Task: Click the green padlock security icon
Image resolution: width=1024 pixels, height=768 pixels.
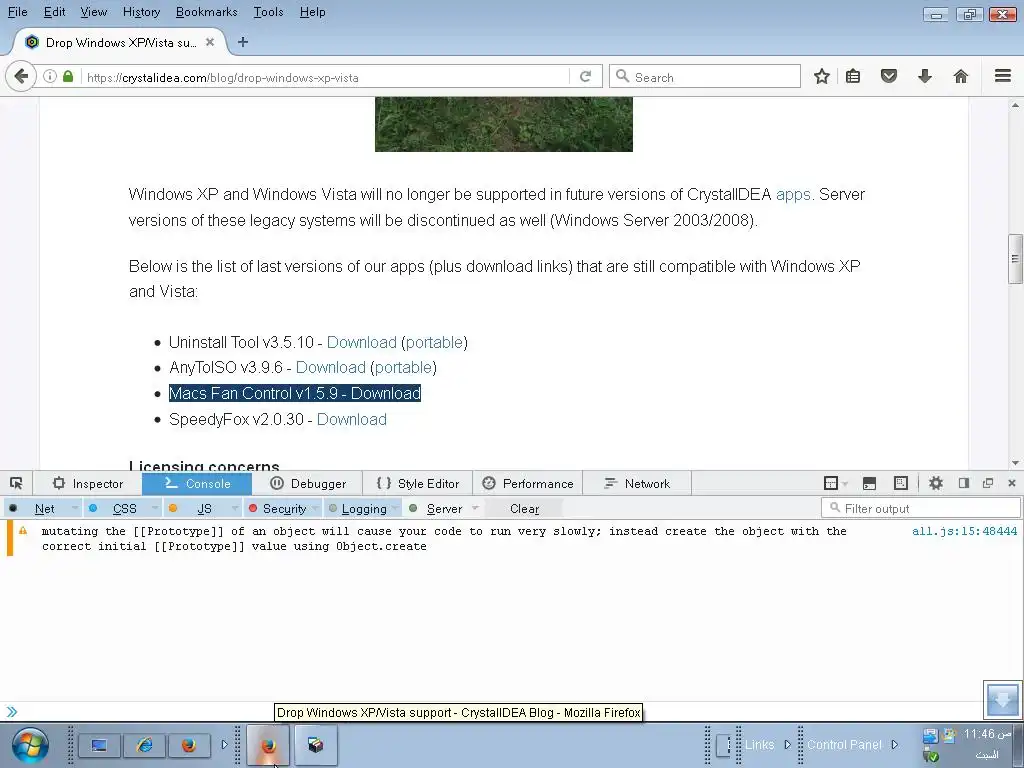Action: pyautogui.click(x=68, y=76)
